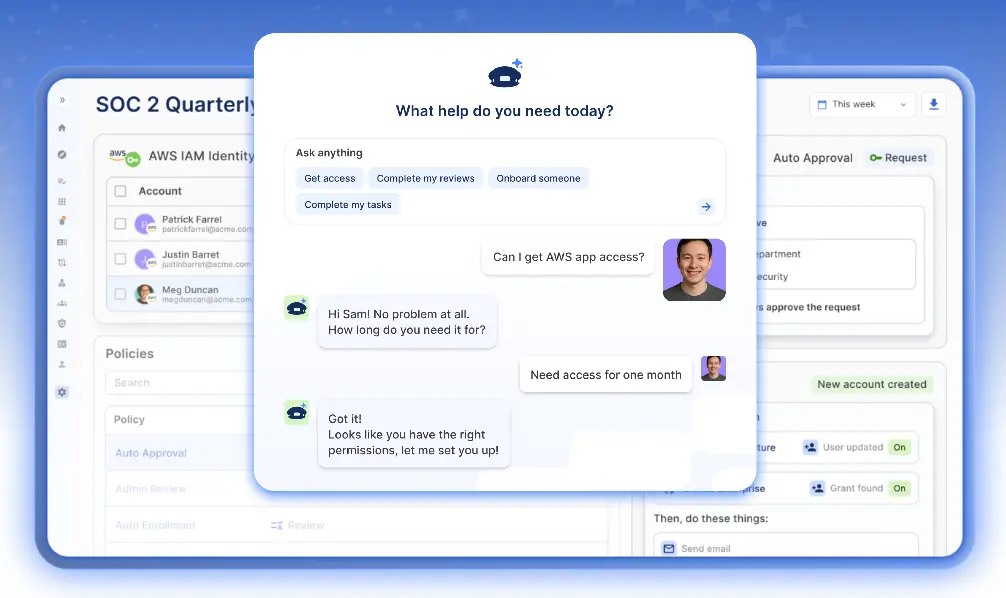Toggle the On switch for User updated
Viewport: 1006px width, 598px height.
(x=899, y=447)
